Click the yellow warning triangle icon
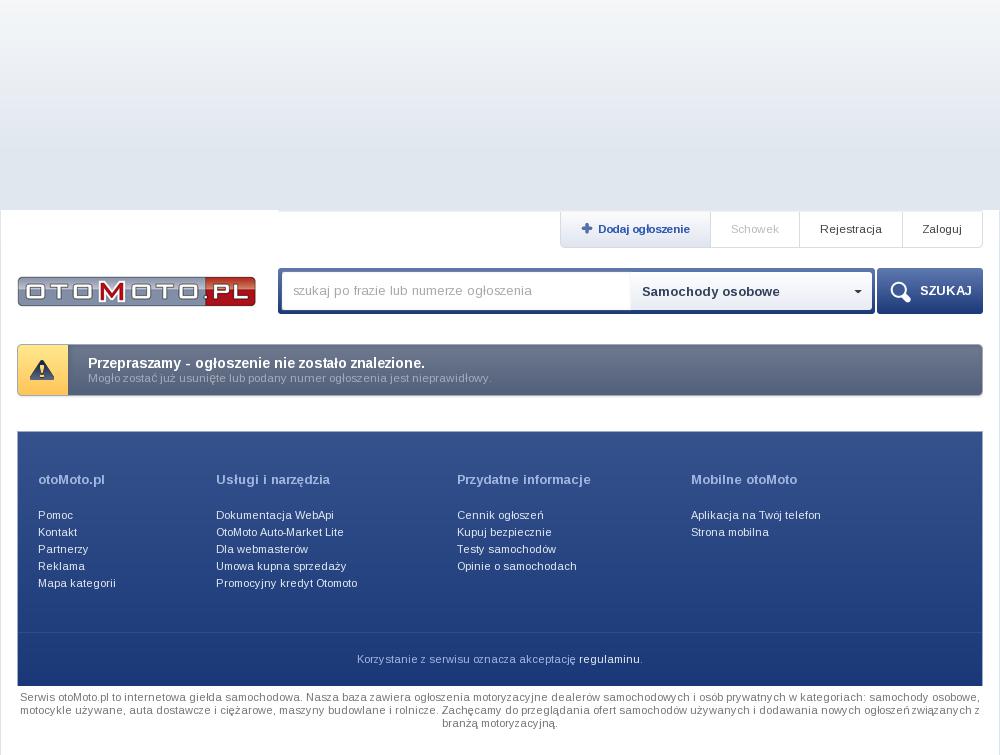This screenshot has height=755, width=1000. pos(42,370)
